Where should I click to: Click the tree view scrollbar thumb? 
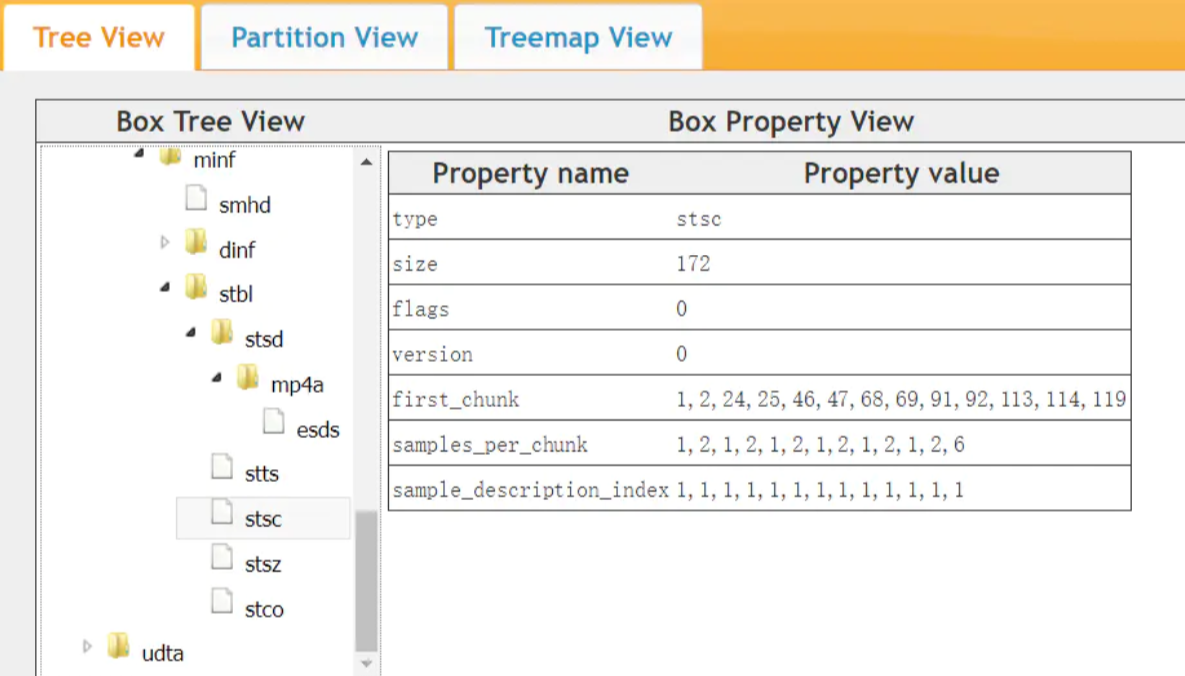(x=367, y=581)
